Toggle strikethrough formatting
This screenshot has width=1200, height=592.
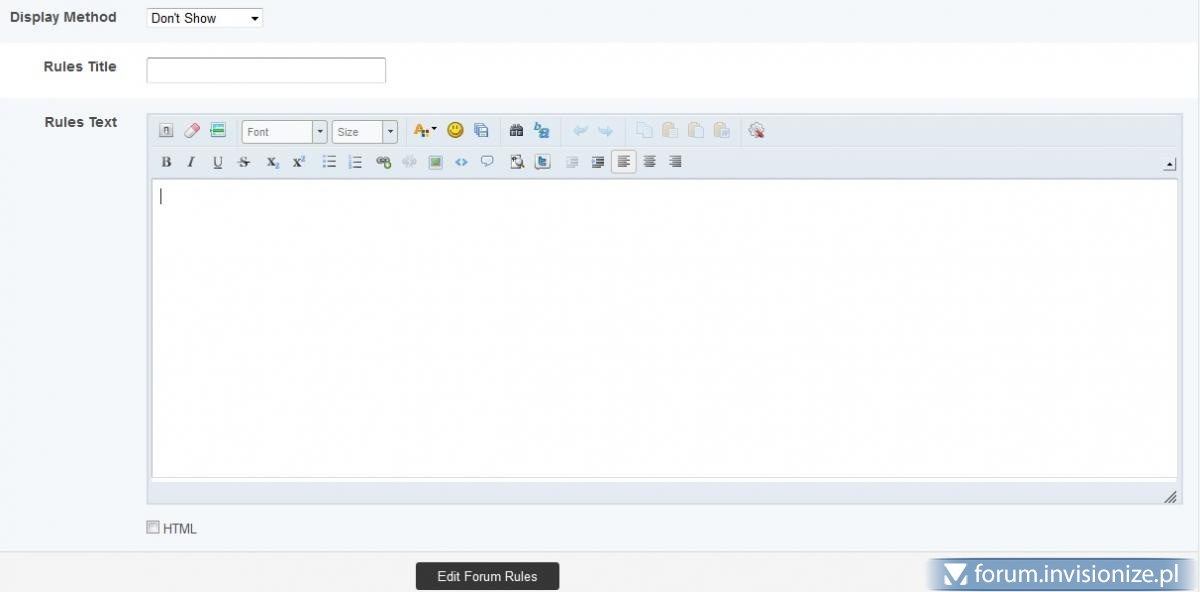(x=243, y=162)
